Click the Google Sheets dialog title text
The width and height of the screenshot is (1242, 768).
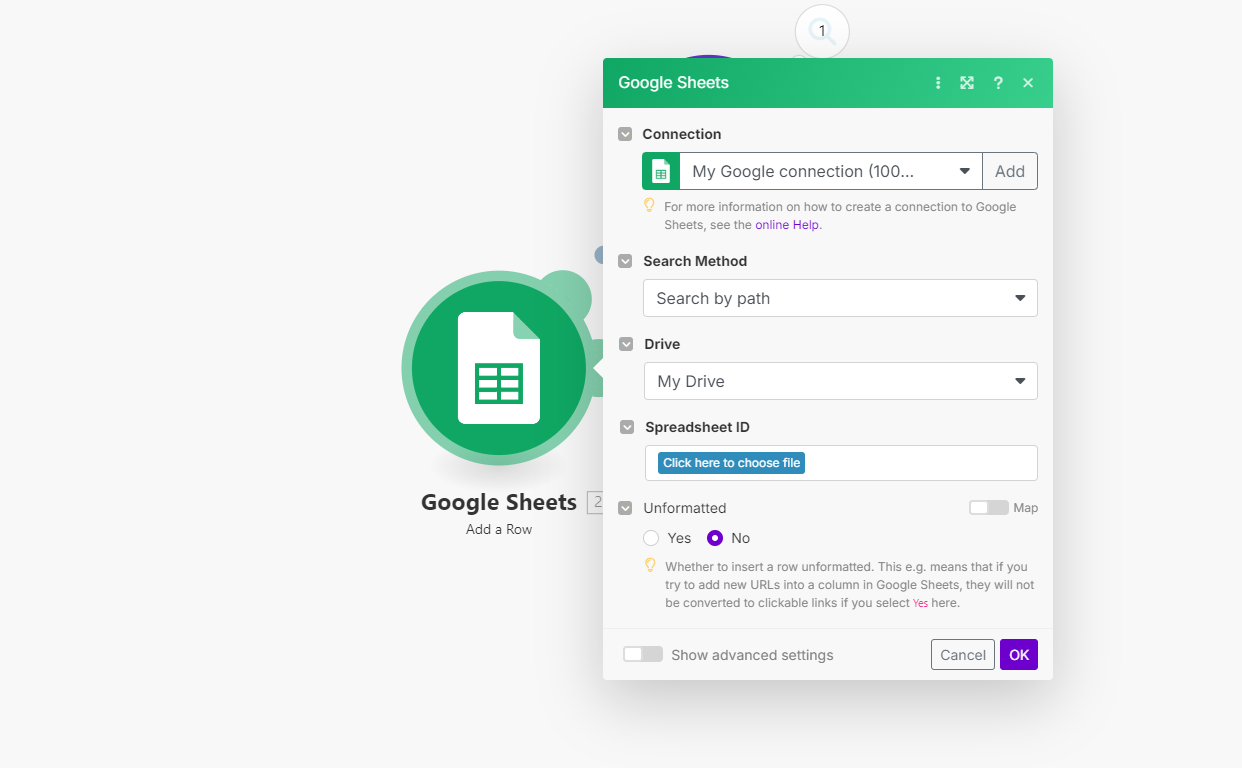(673, 83)
